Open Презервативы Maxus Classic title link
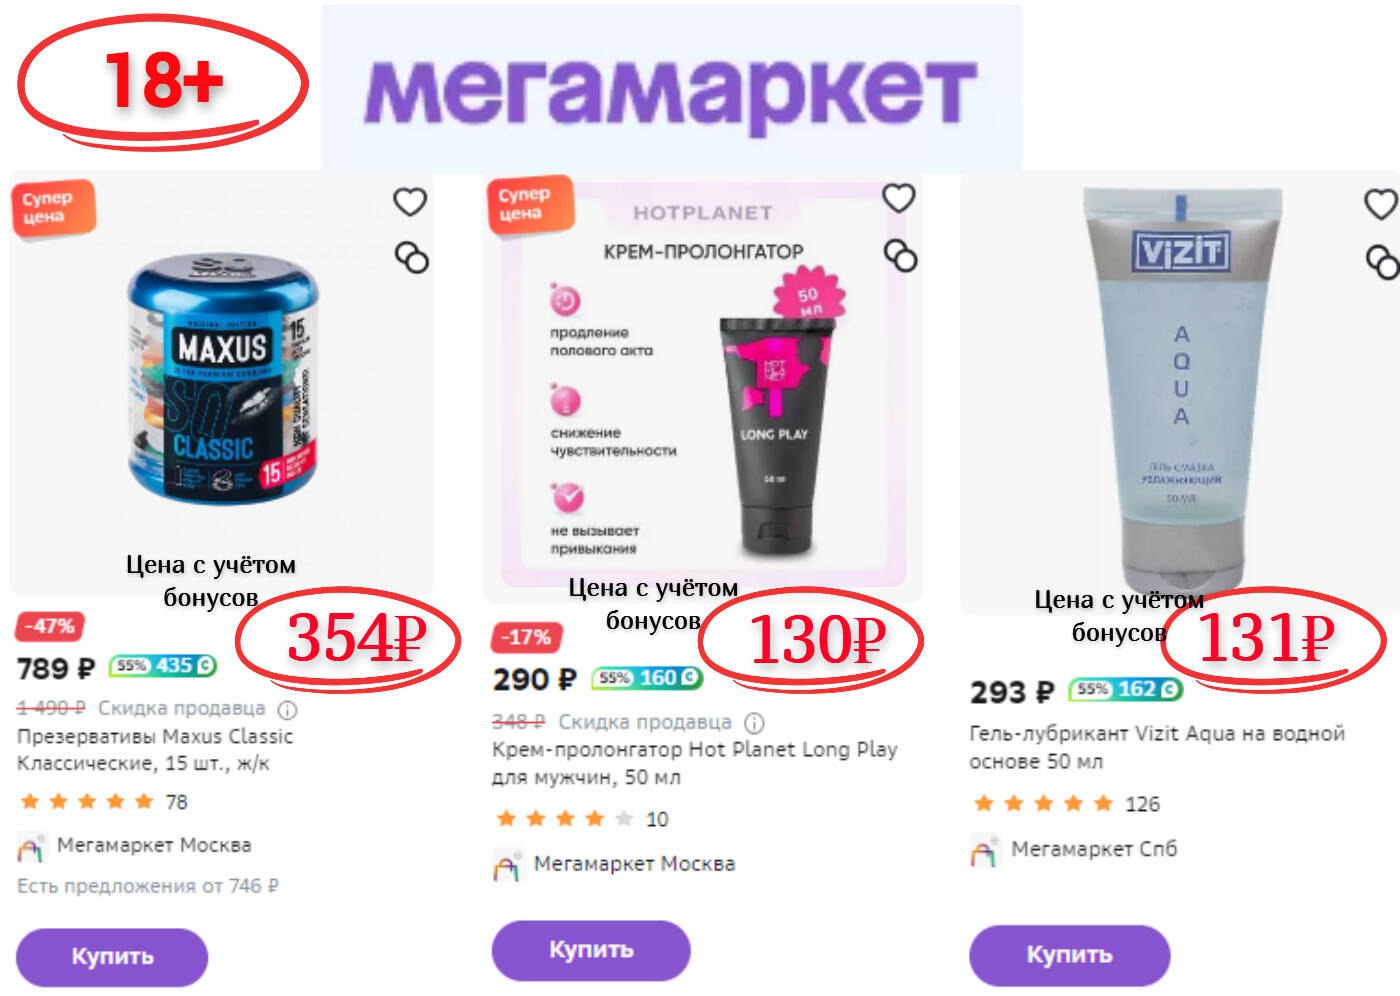The image size is (1400, 996). [155, 750]
